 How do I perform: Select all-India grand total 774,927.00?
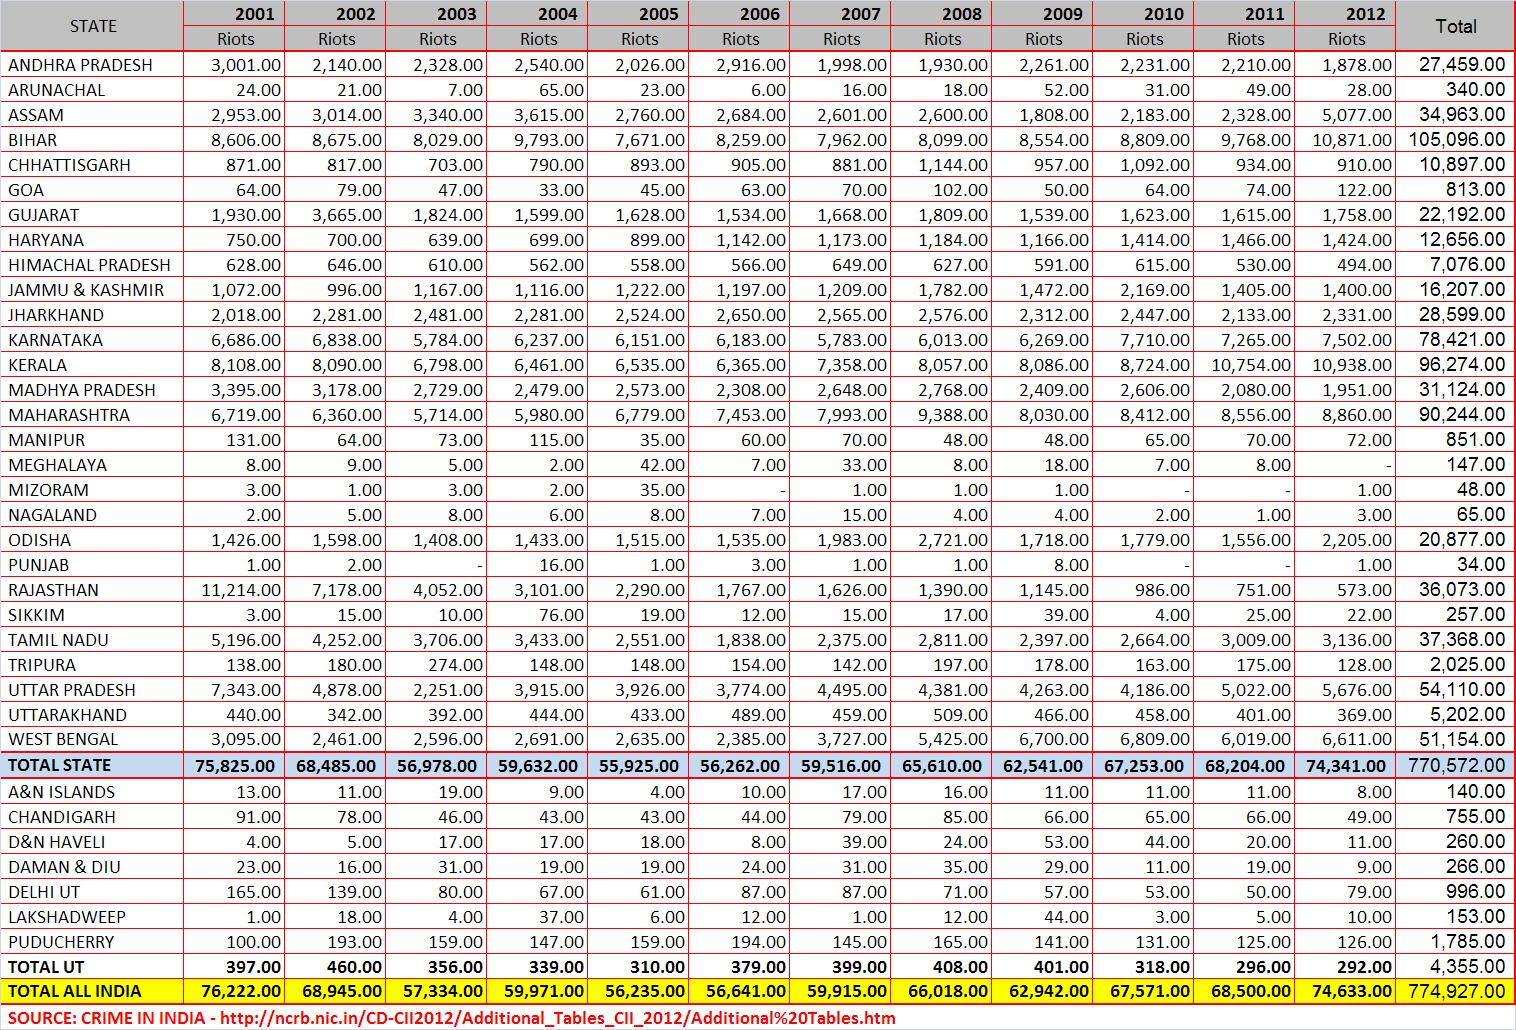[1455, 992]
